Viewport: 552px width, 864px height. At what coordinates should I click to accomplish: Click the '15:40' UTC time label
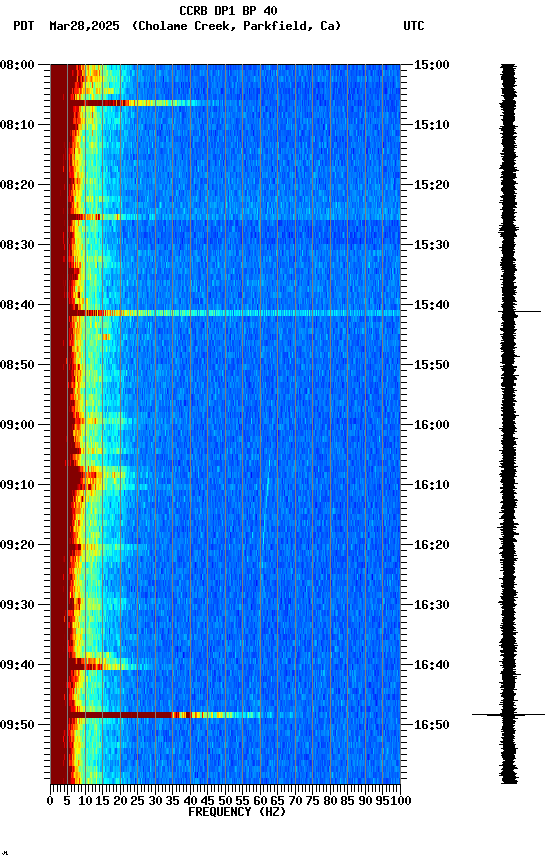point(431,305)
